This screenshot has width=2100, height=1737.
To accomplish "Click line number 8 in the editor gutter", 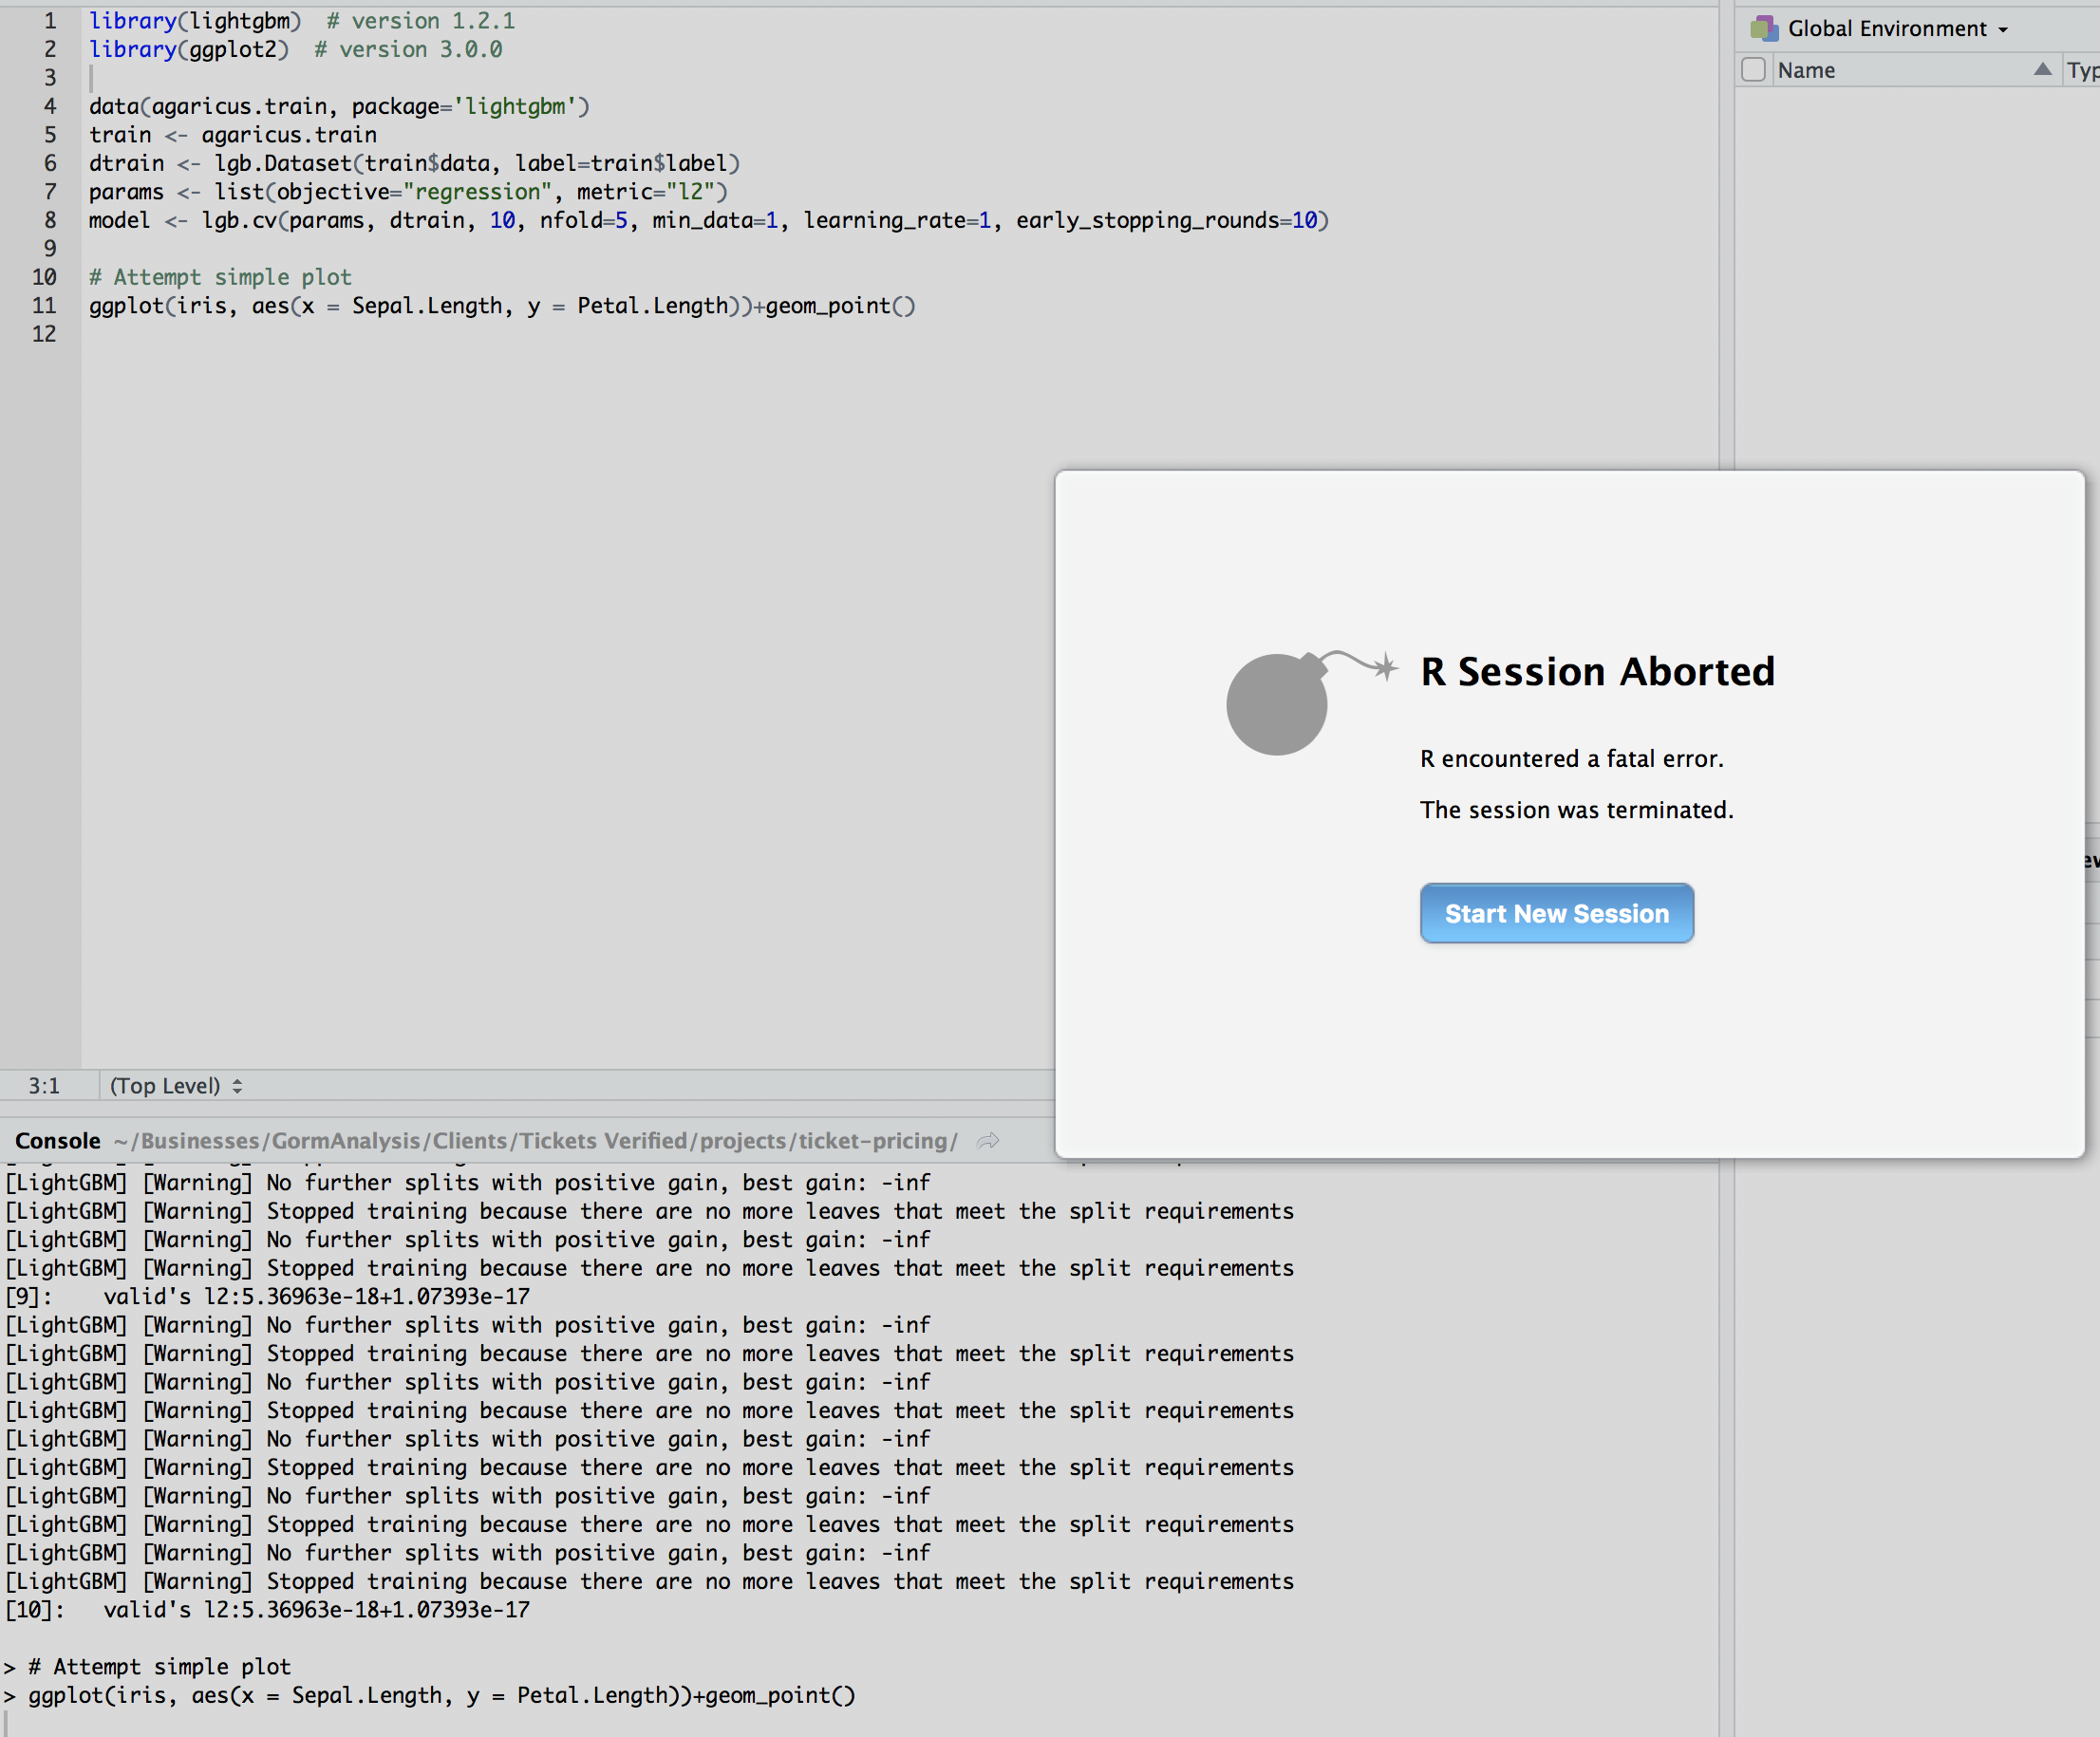I will point(49,220).
